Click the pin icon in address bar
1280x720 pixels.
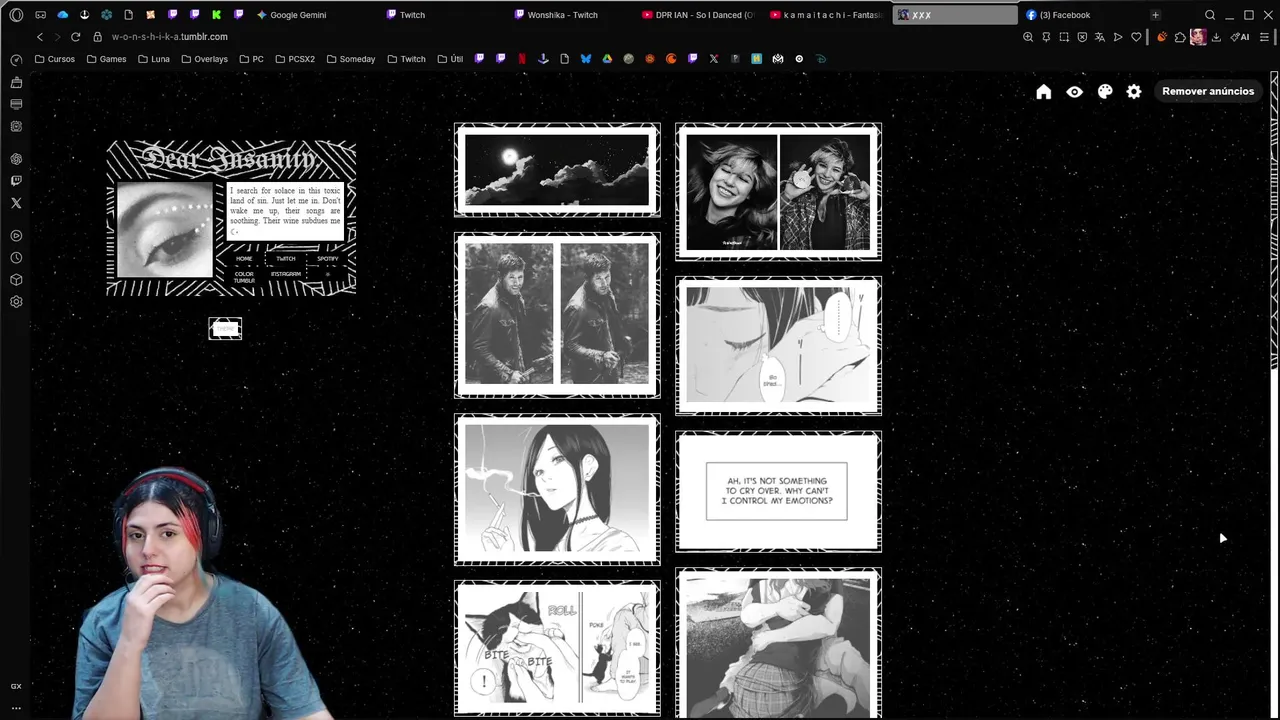(x=1046, y=37)
